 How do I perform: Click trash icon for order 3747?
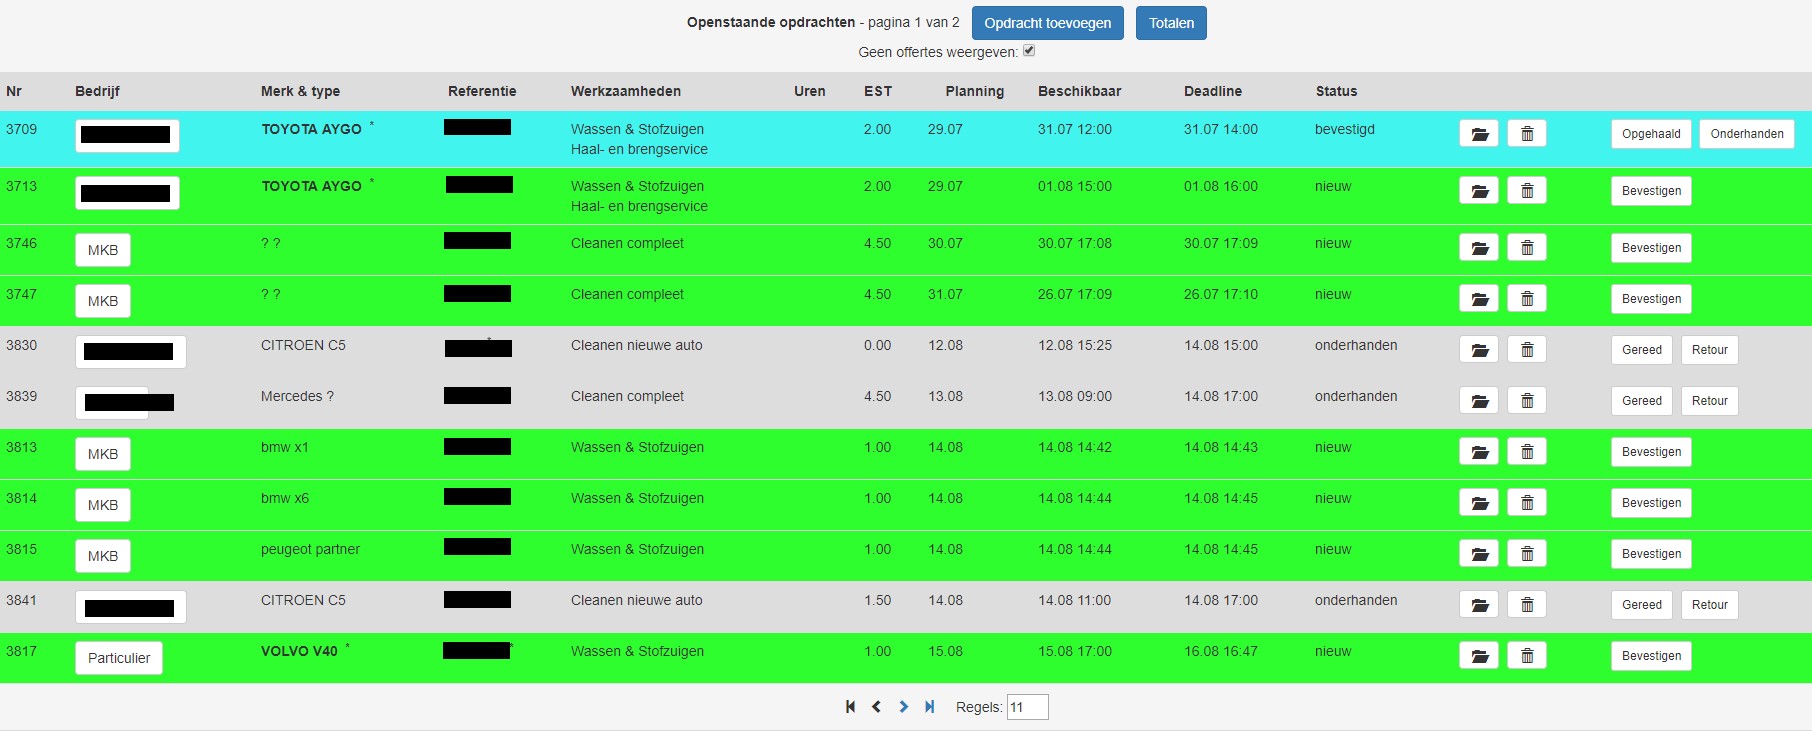(x=1527, y=299)
